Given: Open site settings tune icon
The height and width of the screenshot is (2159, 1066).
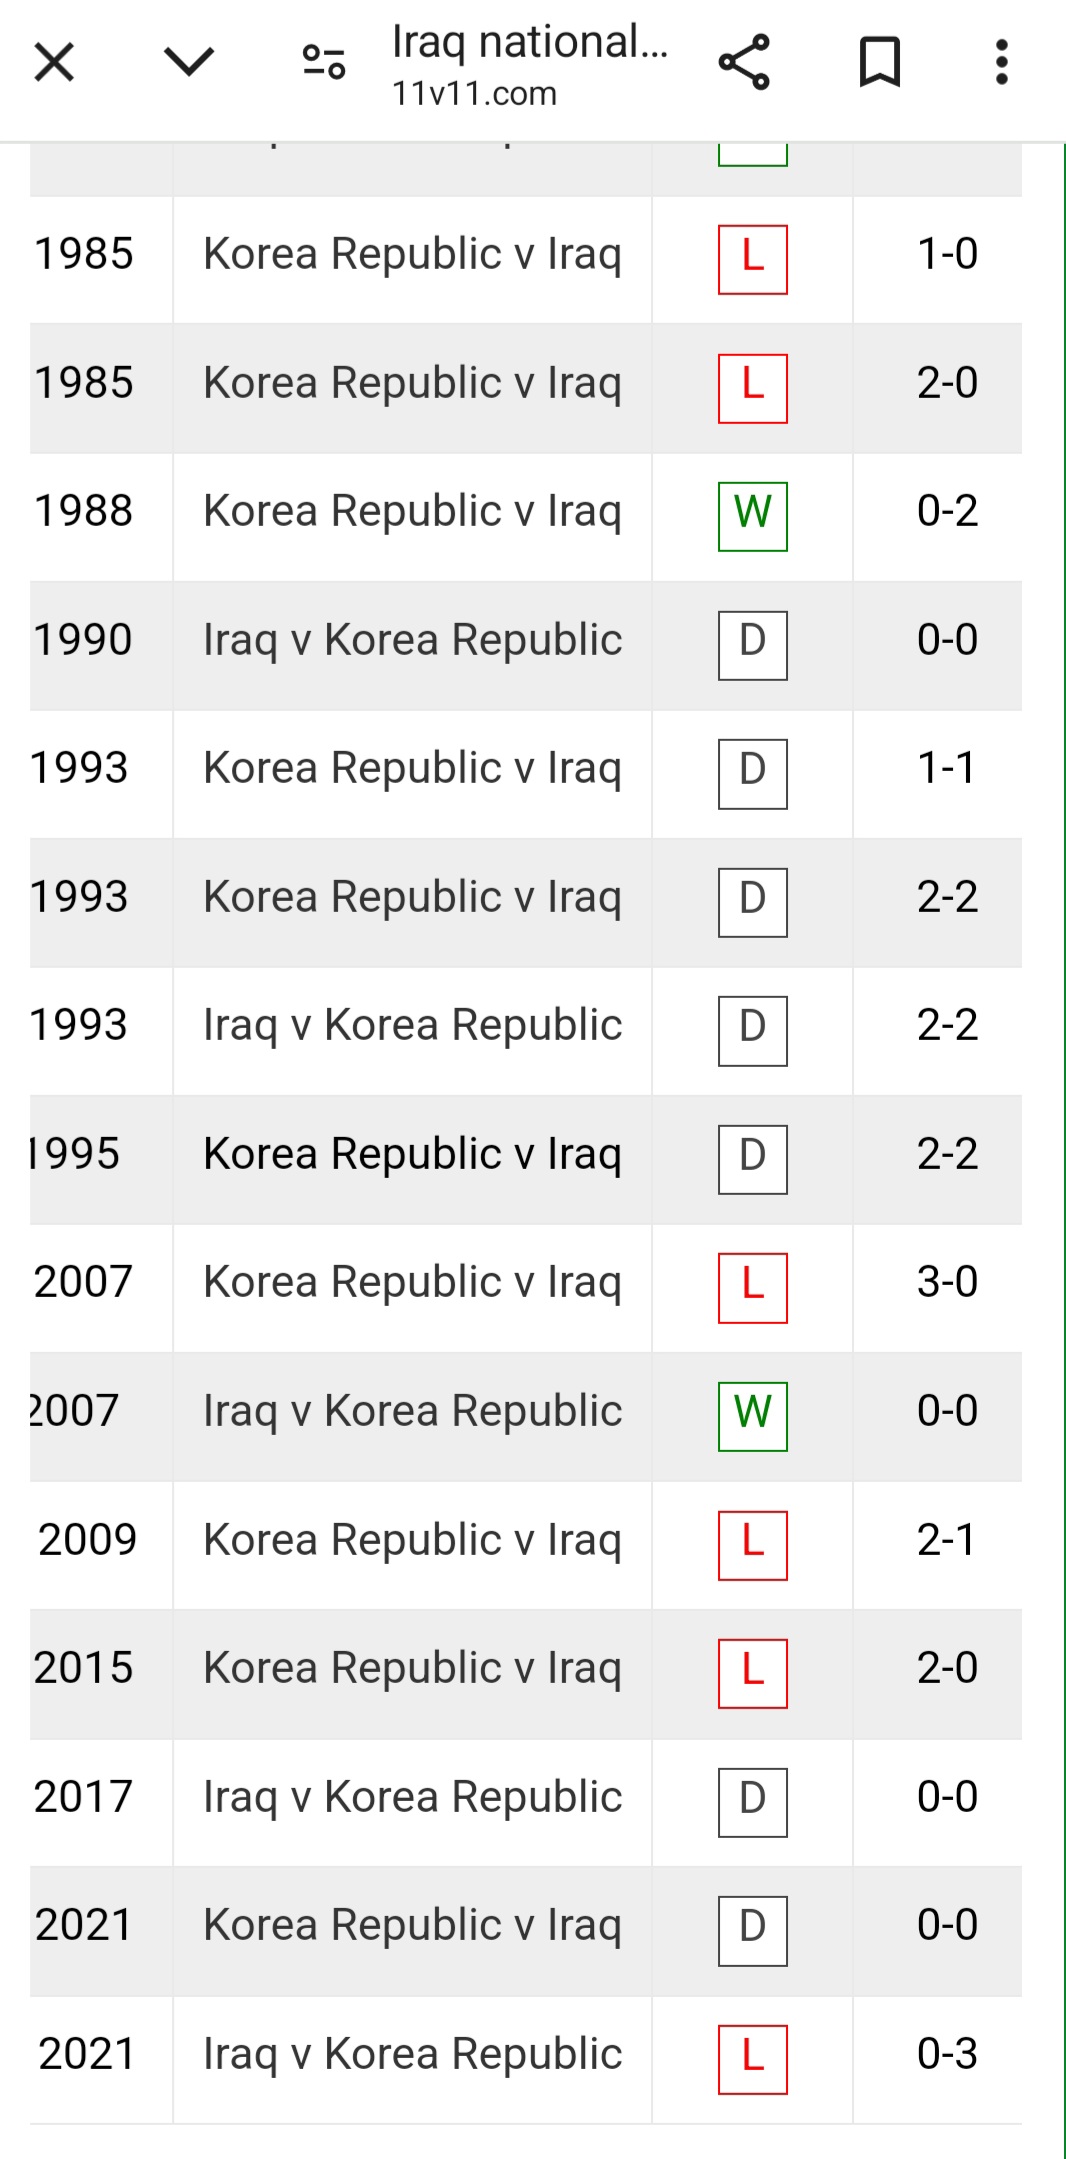Looking at the screenshot, I should [x=324, y=64].
